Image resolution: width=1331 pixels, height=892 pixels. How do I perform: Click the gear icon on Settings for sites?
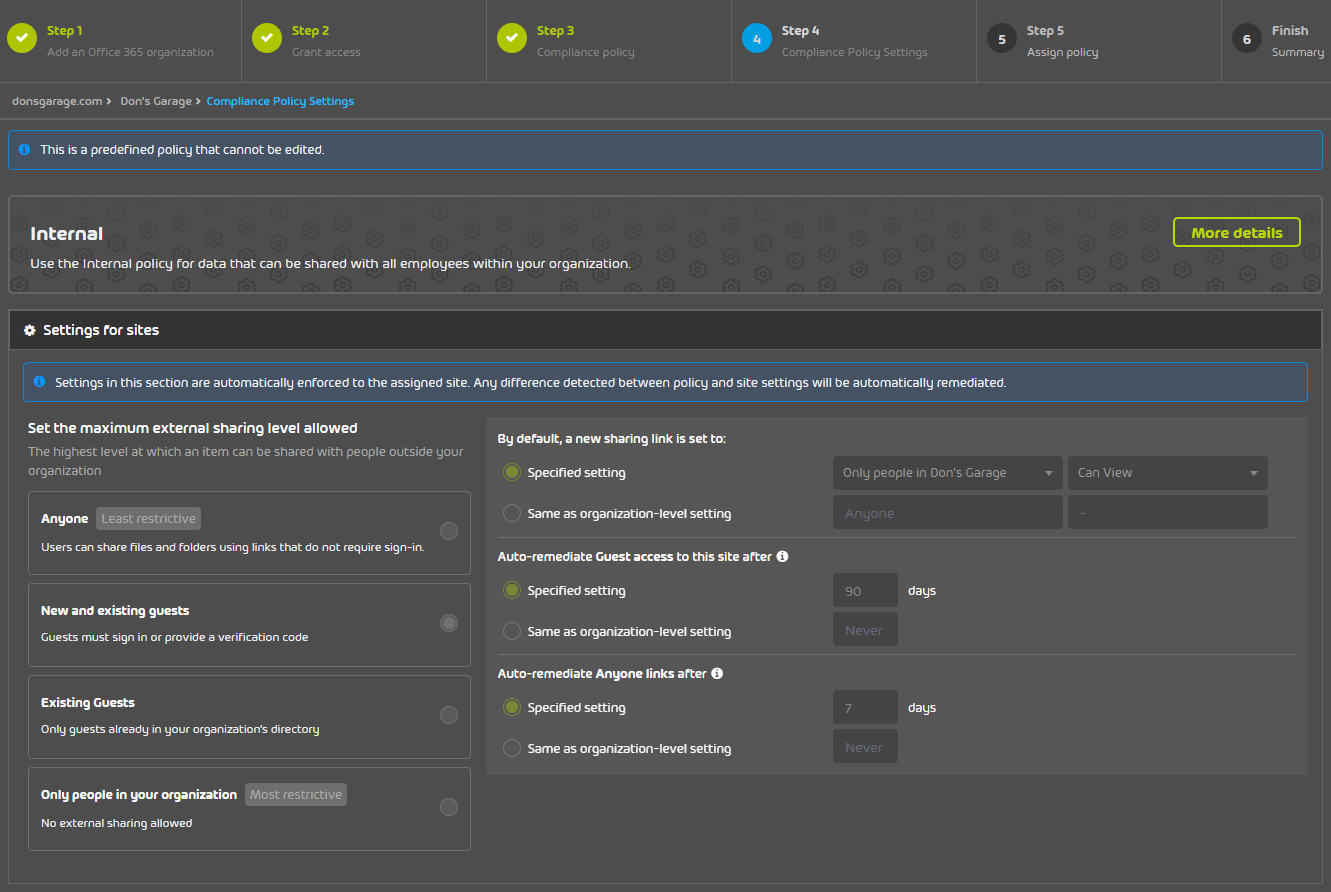coord(30,329)
